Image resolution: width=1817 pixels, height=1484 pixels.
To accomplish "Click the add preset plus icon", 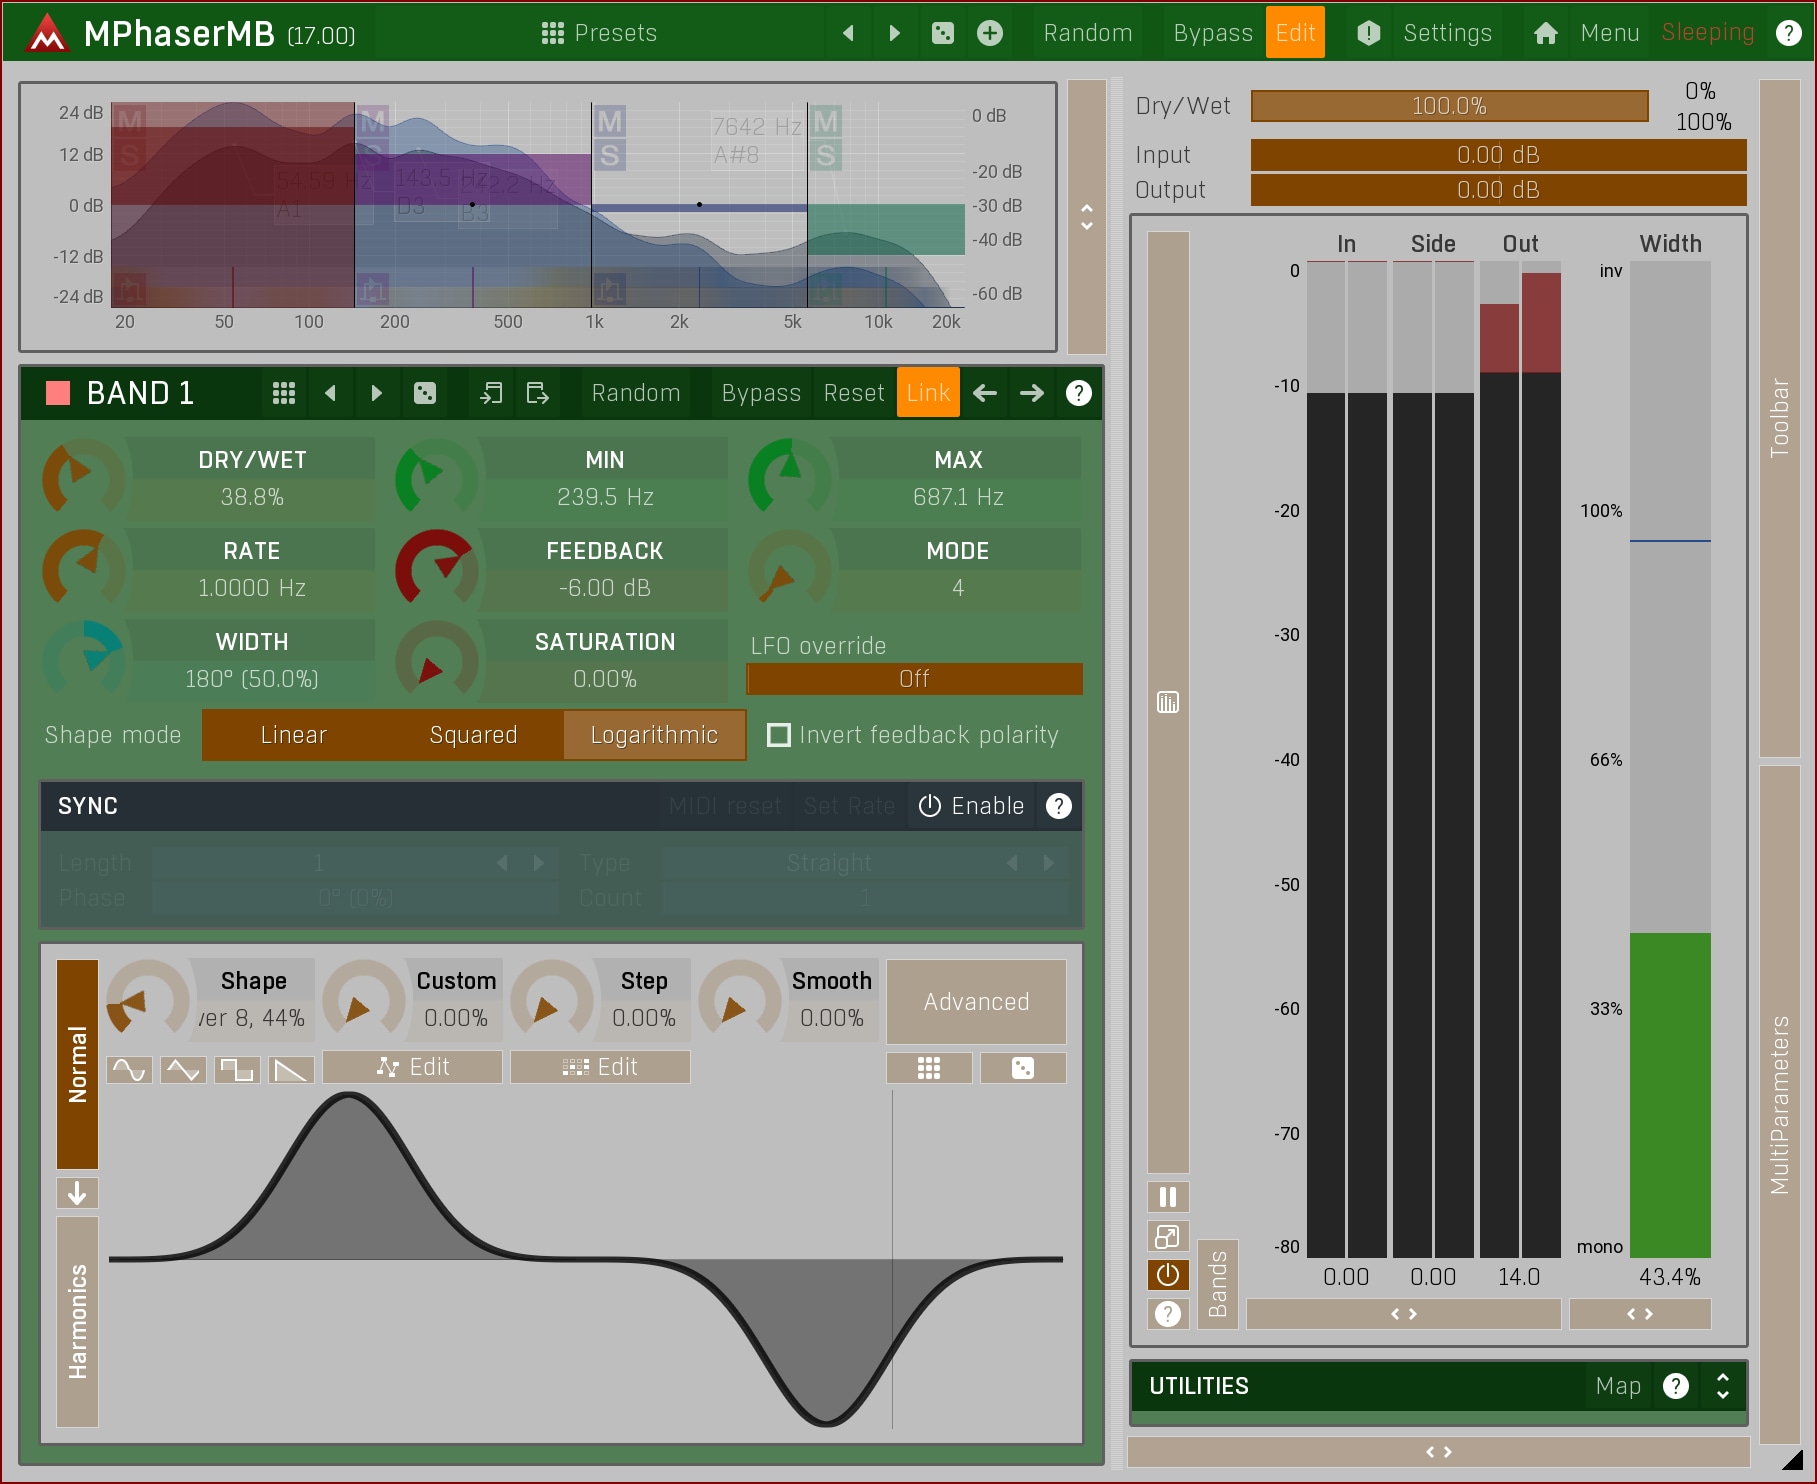I will 989,33.
